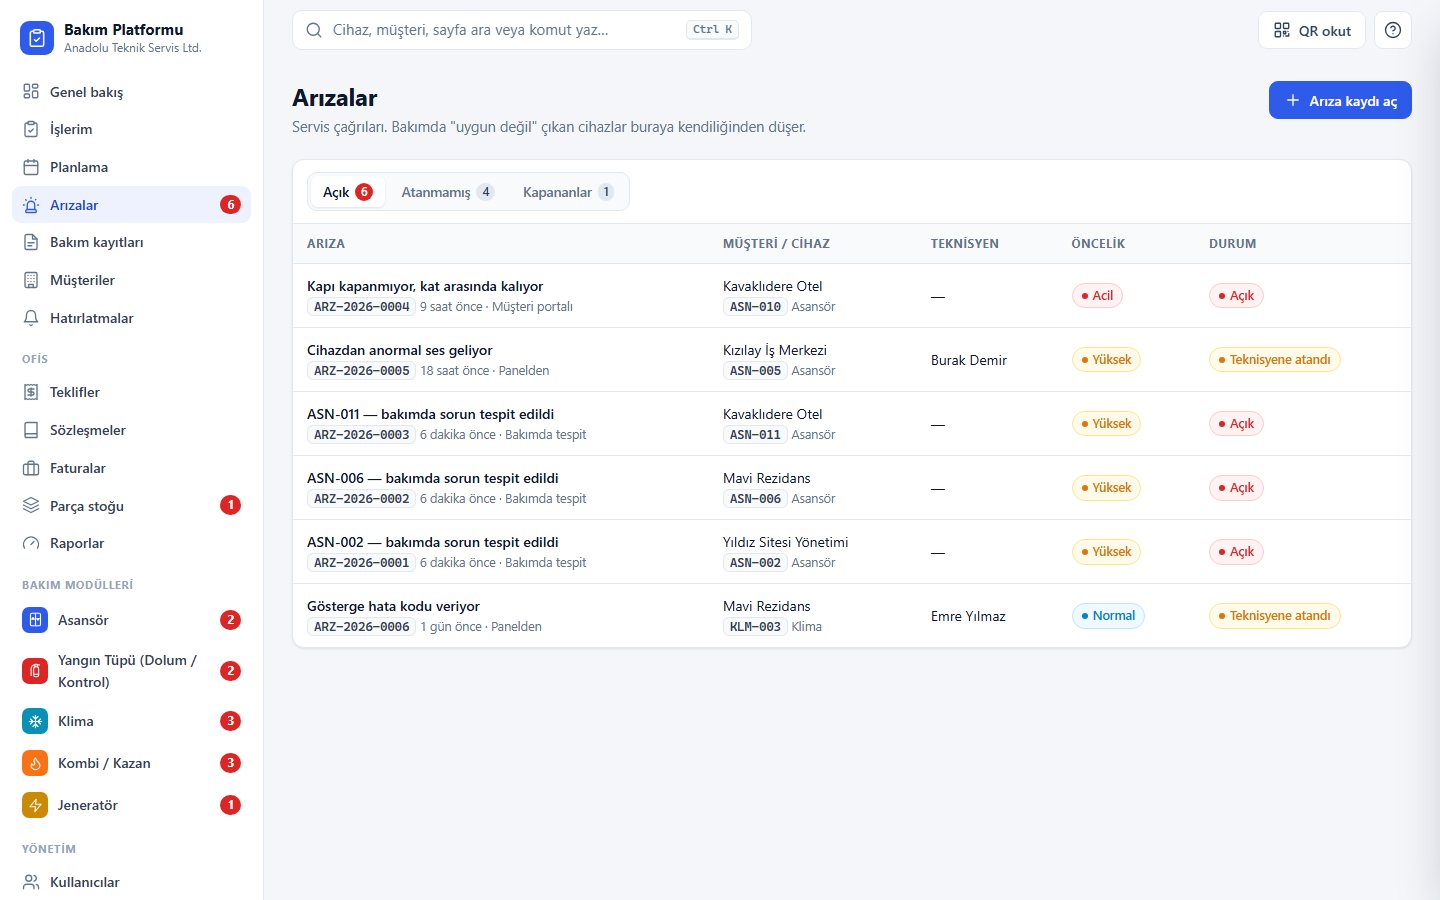1440x900 pixels.
Task: Click code ARZ-2026-0005
Action: pyautogui.click(x=362, y=371)
